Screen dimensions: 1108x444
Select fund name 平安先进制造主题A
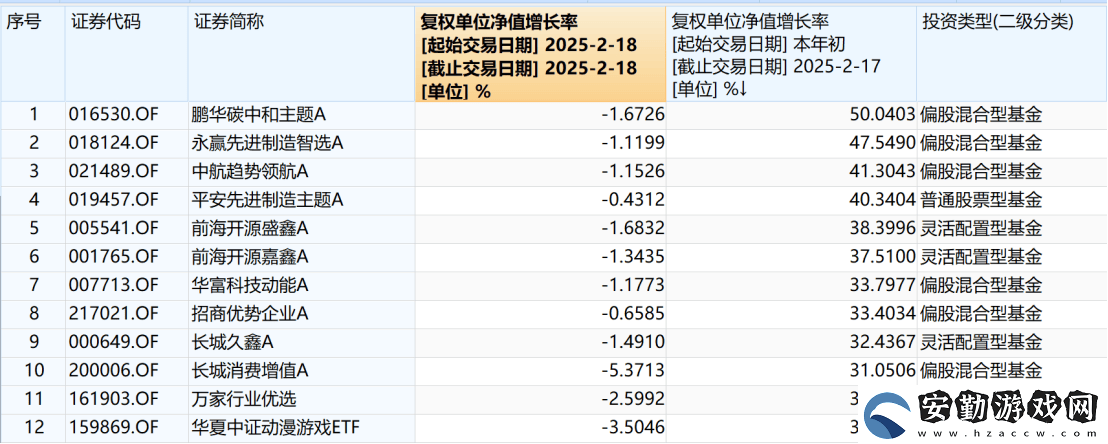click(267, 201)
